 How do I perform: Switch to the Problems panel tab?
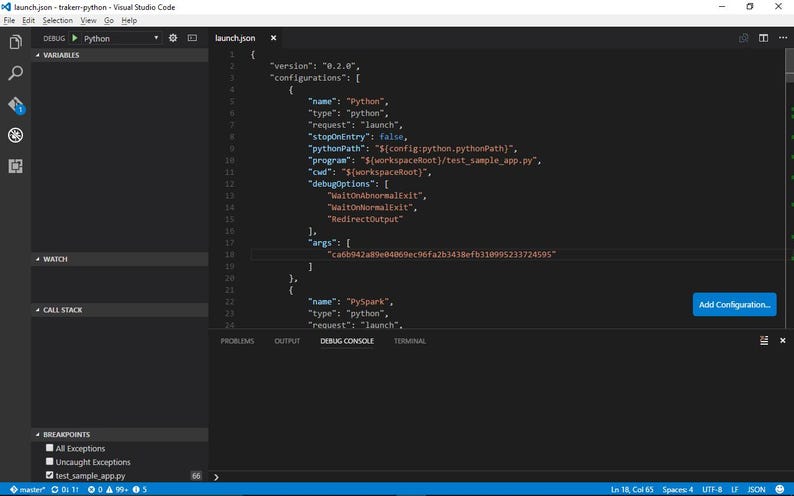(x=237, y=341)
